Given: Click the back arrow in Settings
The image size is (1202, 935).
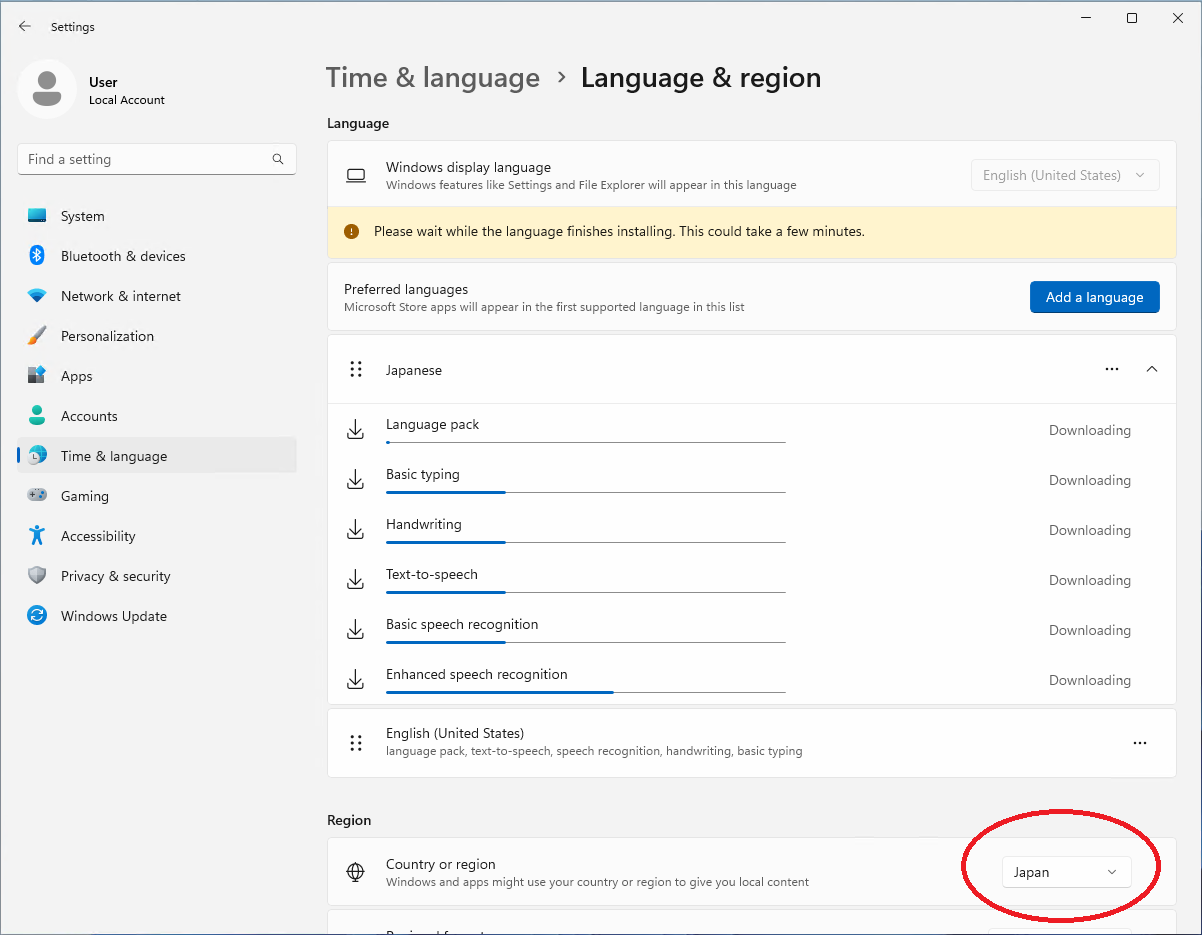Looking at the screenshot, I should 25,26.
